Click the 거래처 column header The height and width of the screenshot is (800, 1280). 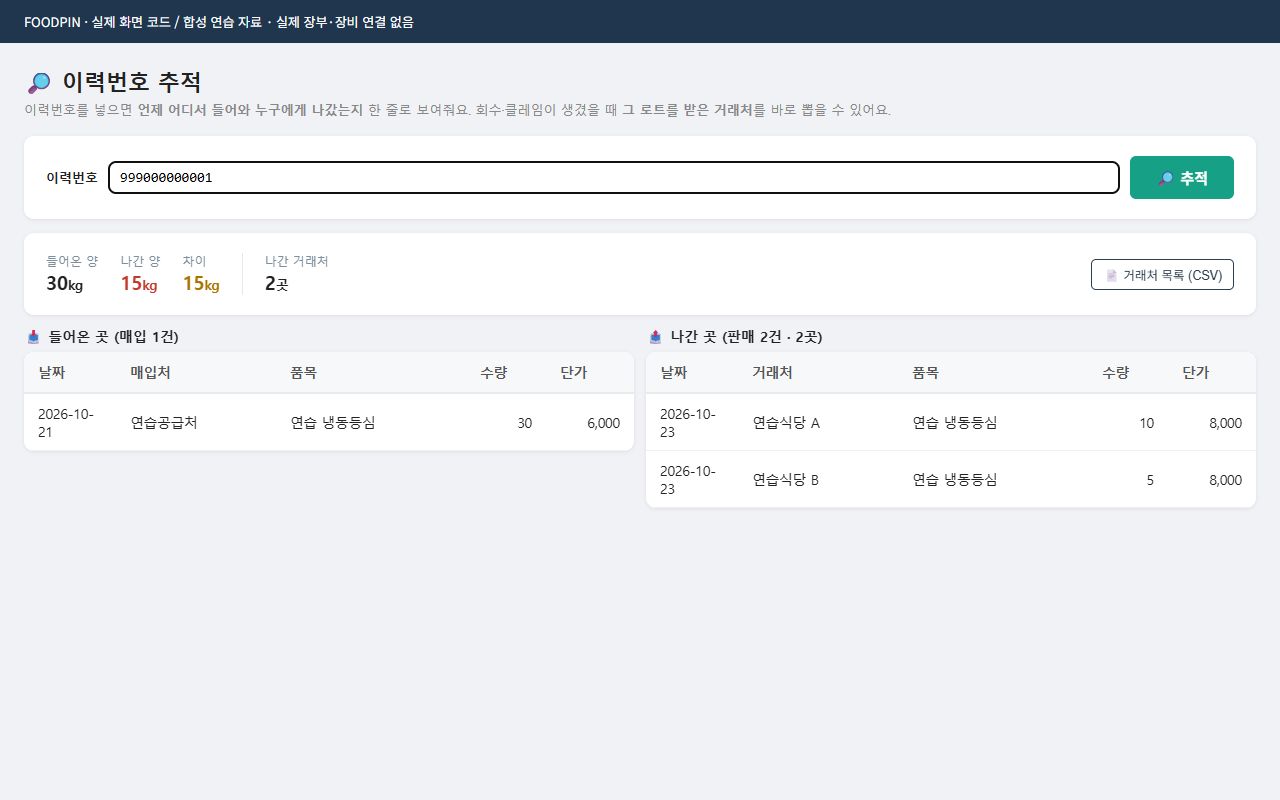click(x=772, y=373)
